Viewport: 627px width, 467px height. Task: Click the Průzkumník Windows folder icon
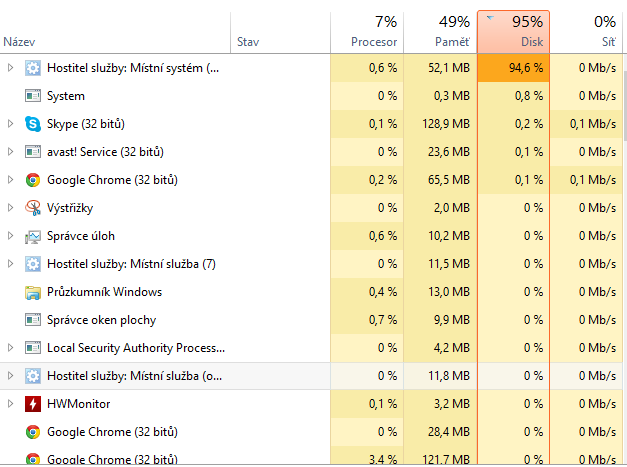[33, 292]
